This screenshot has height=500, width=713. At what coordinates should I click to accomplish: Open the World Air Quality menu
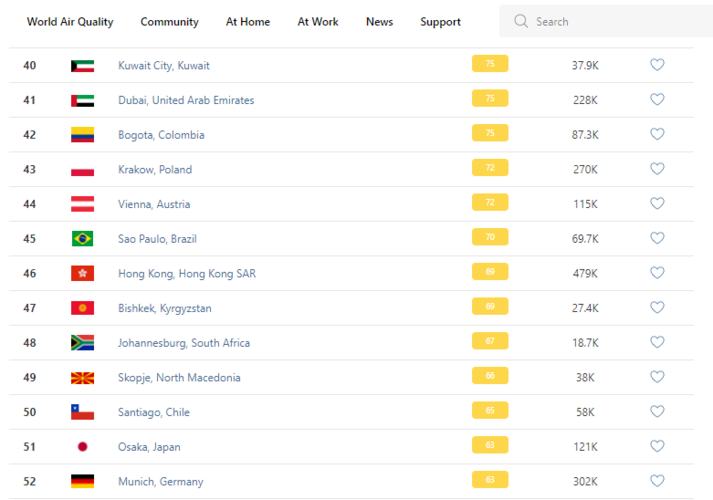click(x=70, y=22)
